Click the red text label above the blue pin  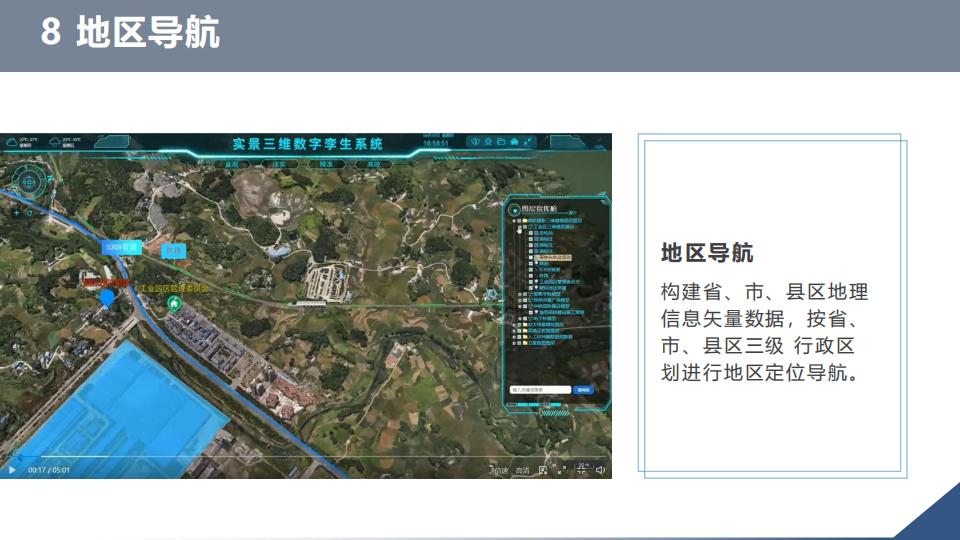(107, 282)
